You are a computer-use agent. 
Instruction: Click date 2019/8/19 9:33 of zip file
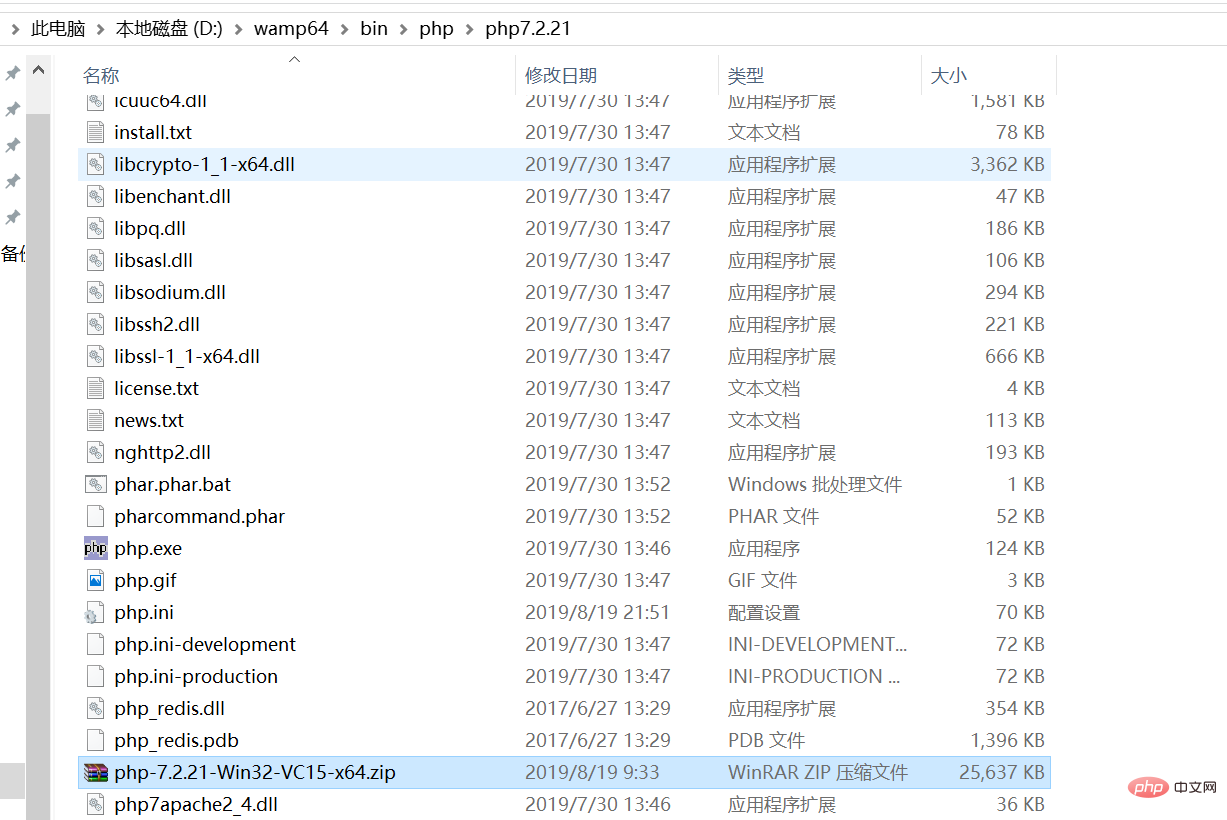[x=592, y=772]
